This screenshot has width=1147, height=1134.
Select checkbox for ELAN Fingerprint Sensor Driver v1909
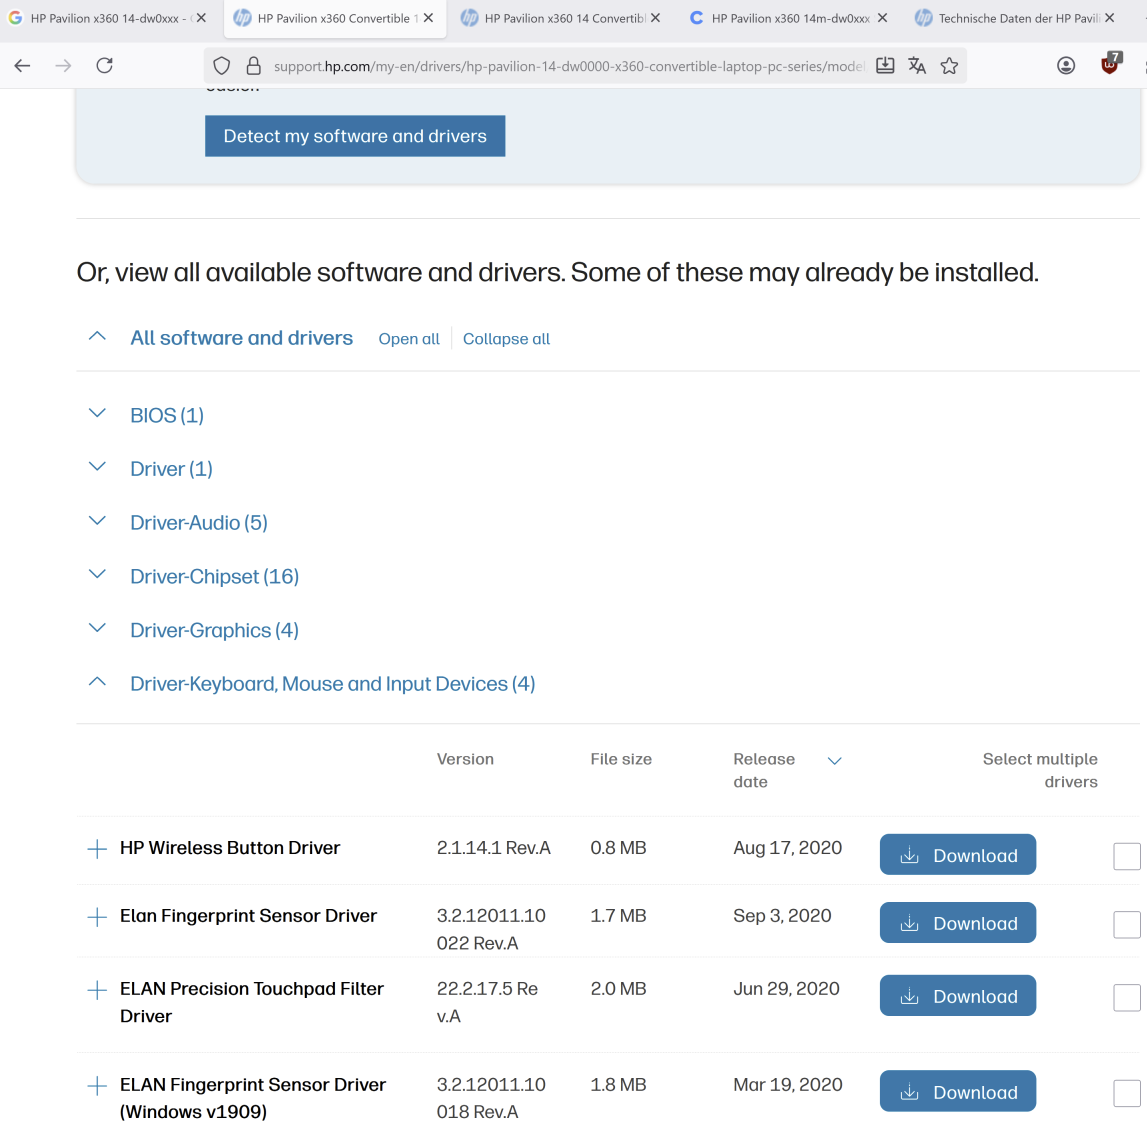pyautogui.click(x=1127, y=1093)
